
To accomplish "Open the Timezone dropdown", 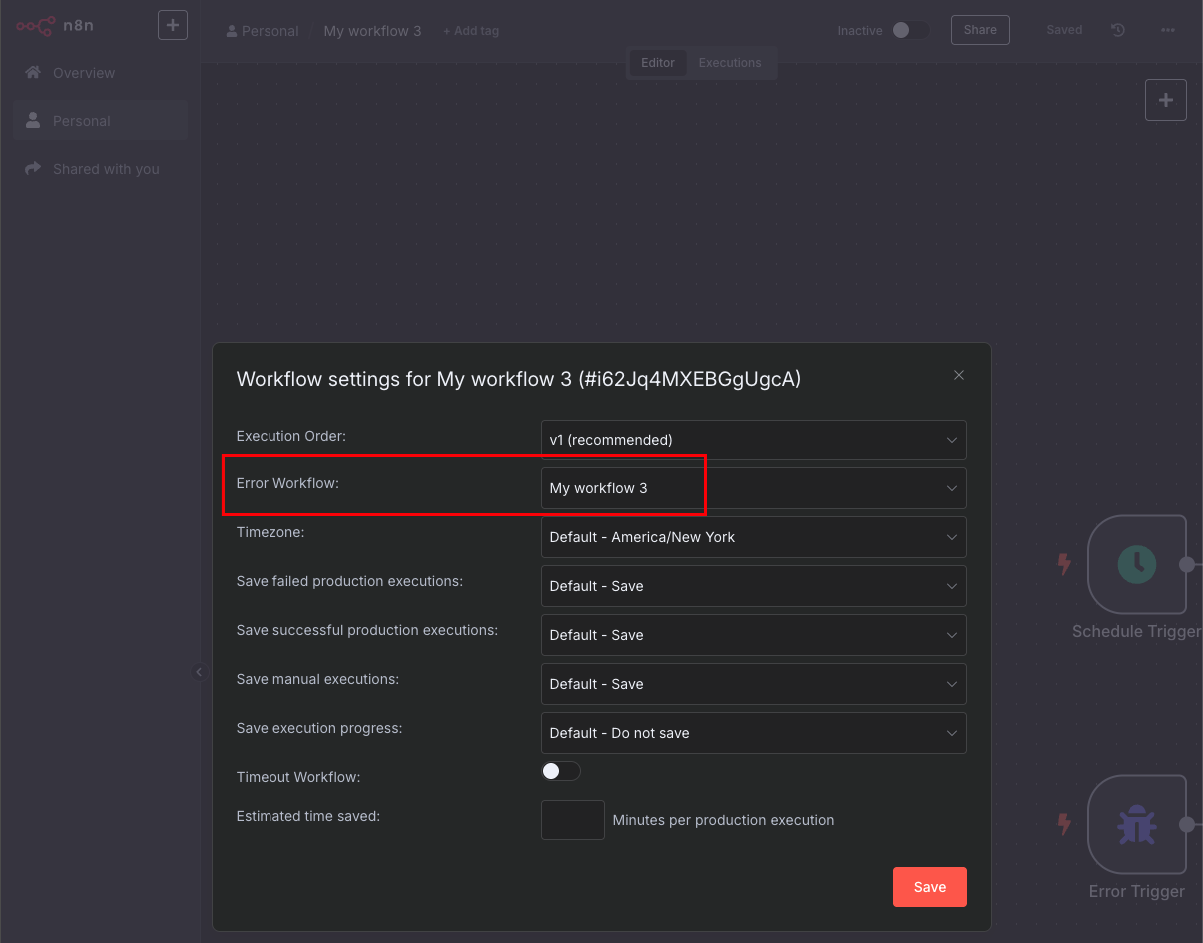I will [754, 537].
